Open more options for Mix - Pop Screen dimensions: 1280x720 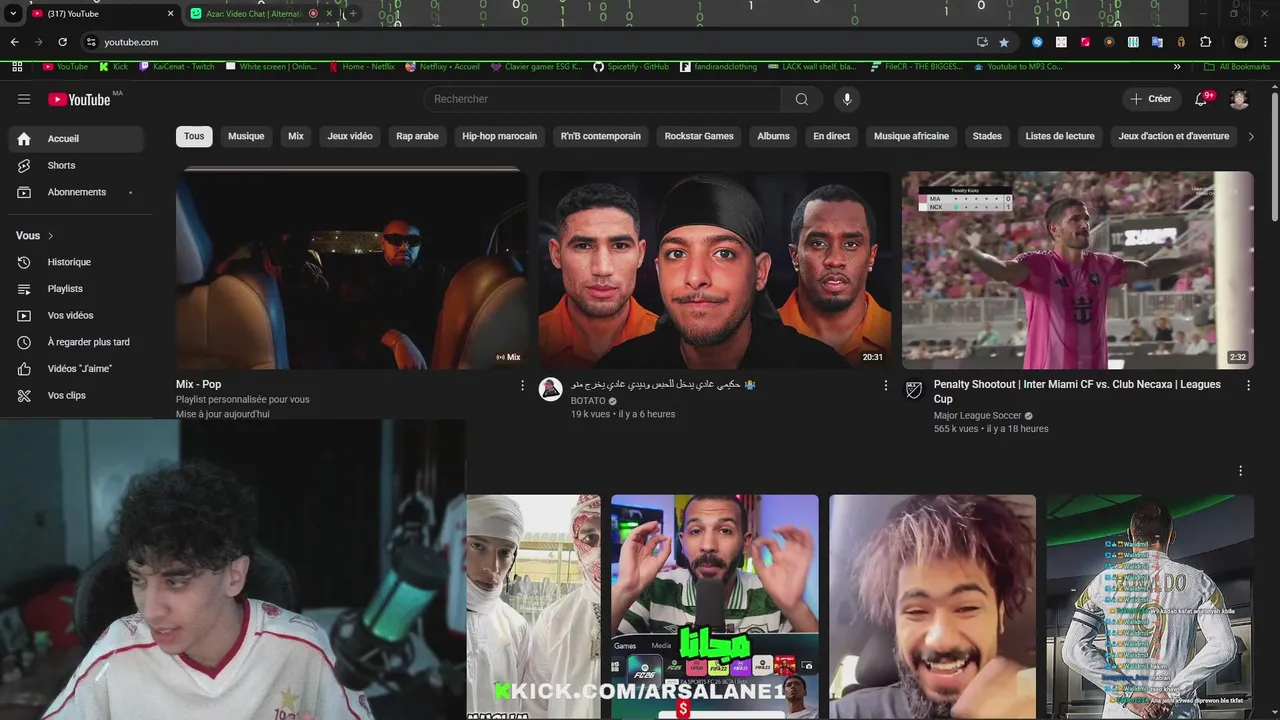[x=522, y=385]
